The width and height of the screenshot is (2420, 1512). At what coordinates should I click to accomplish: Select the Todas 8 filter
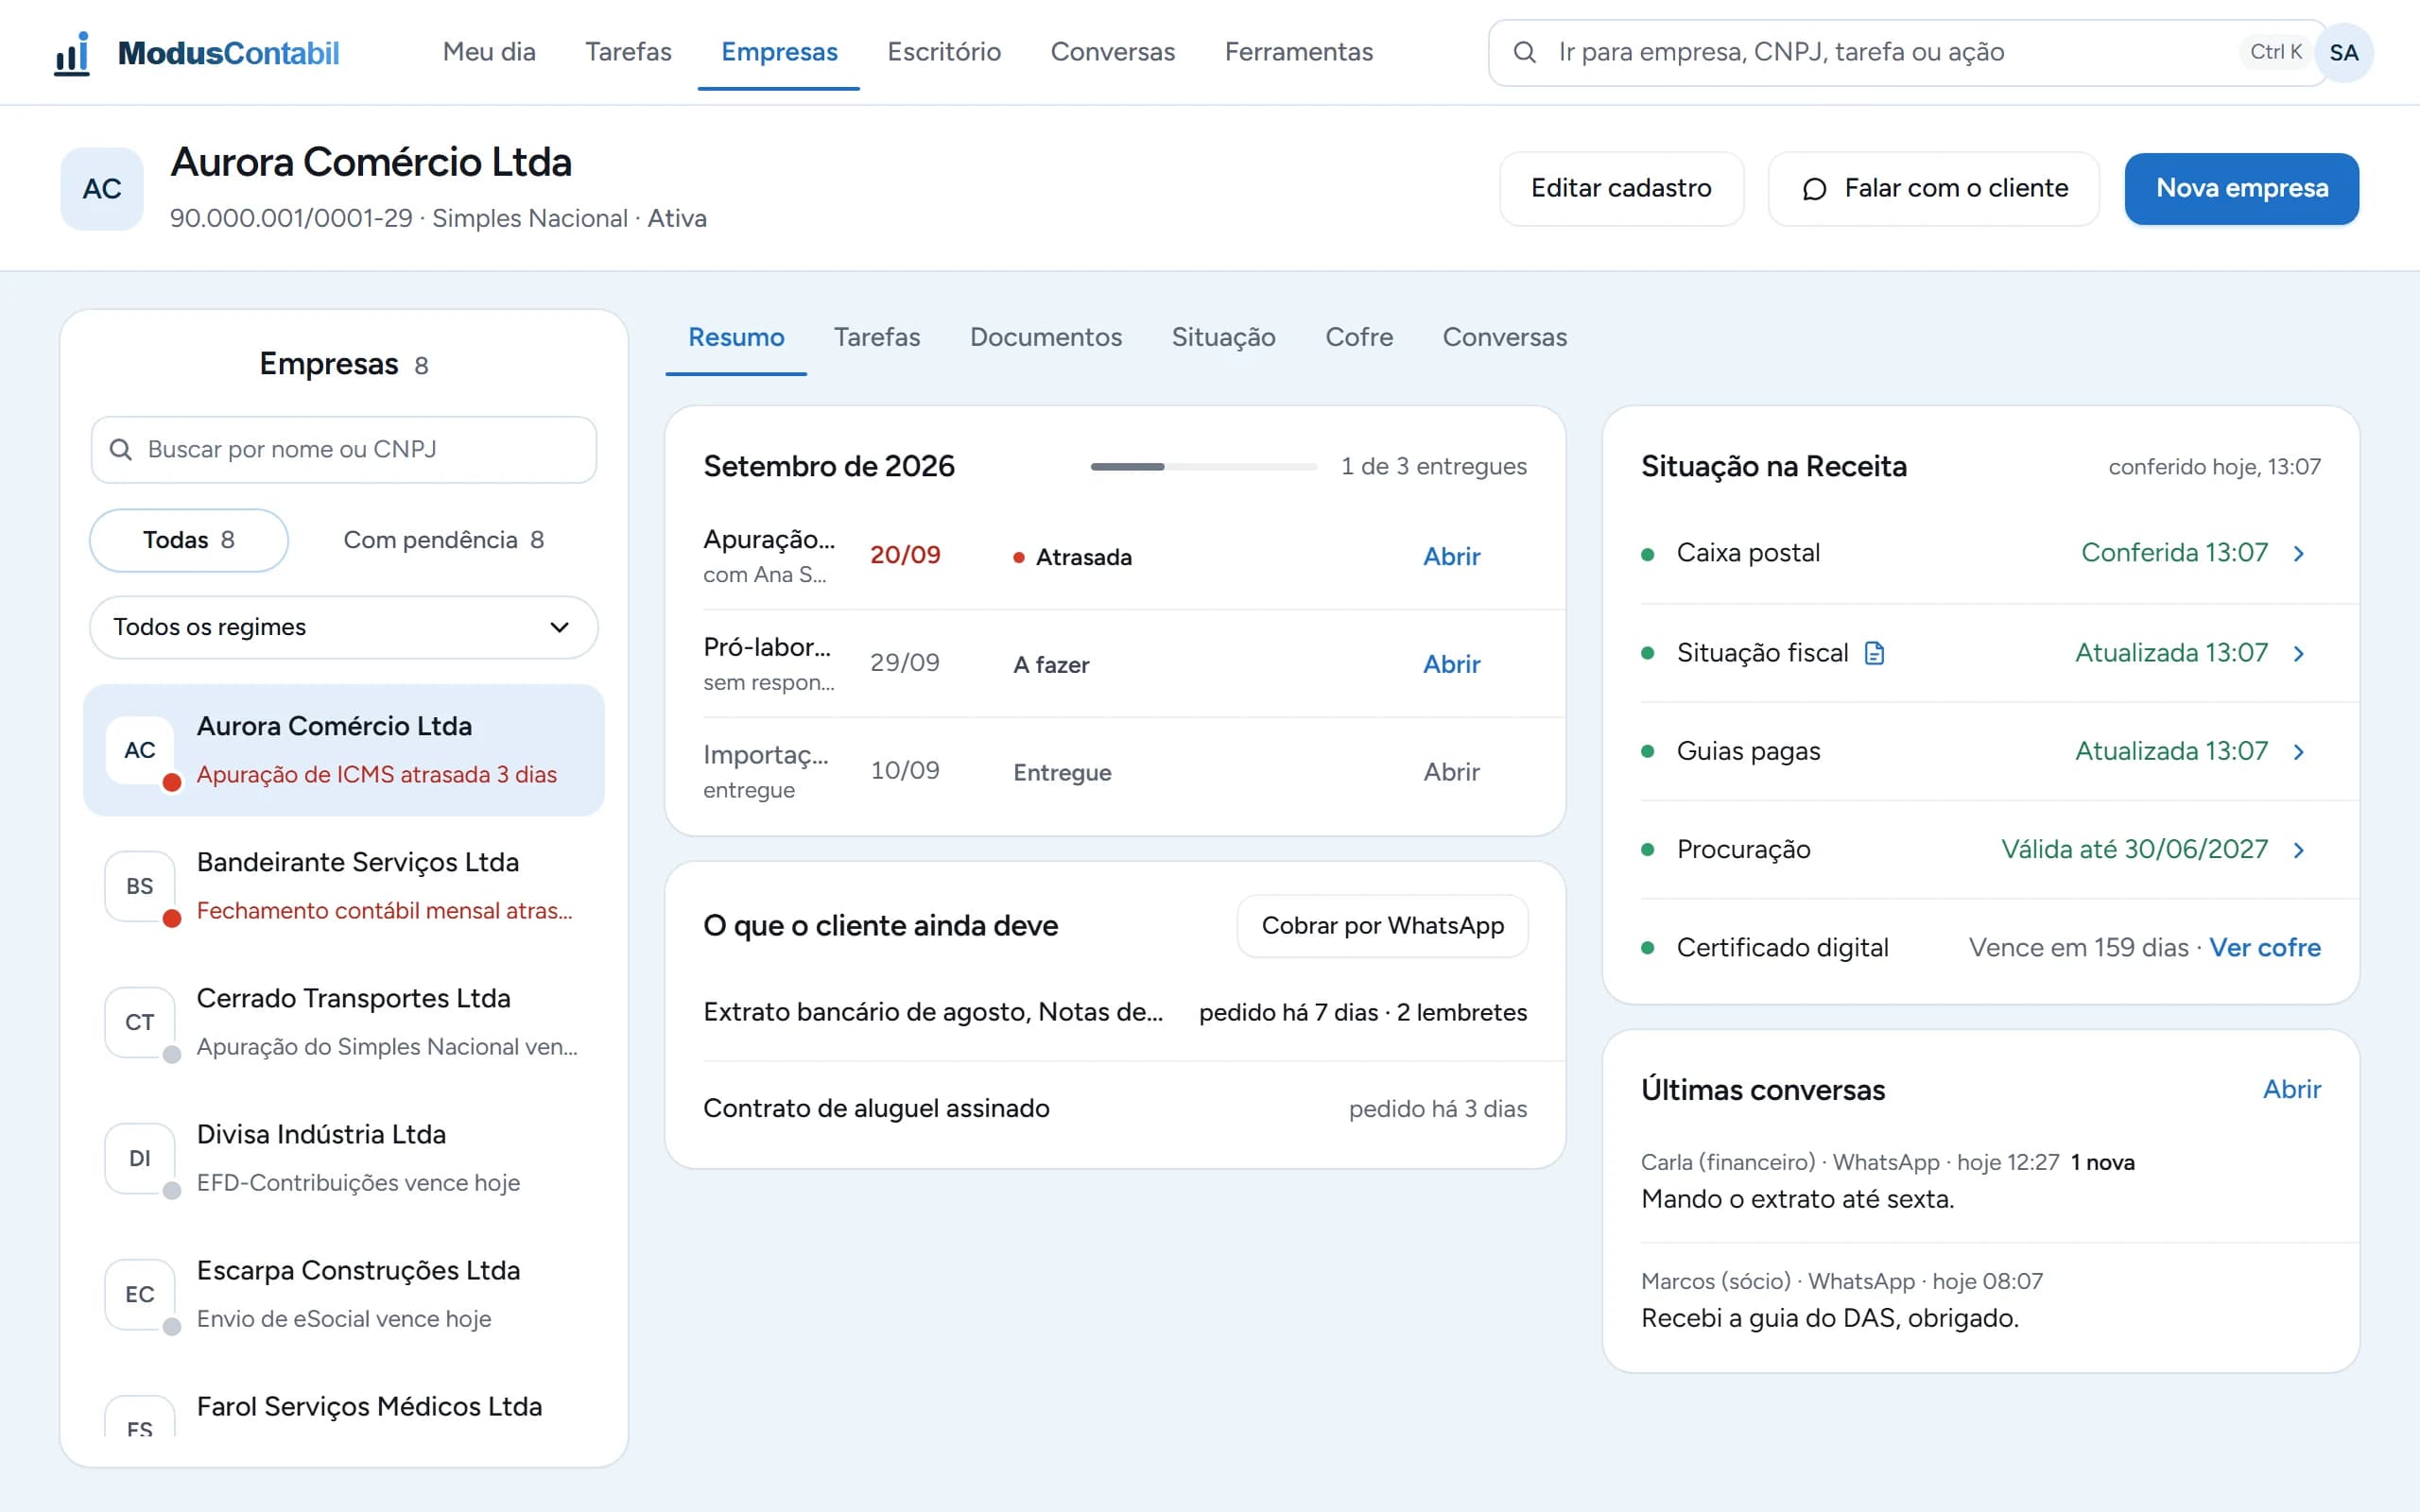(x=189, y=540)
